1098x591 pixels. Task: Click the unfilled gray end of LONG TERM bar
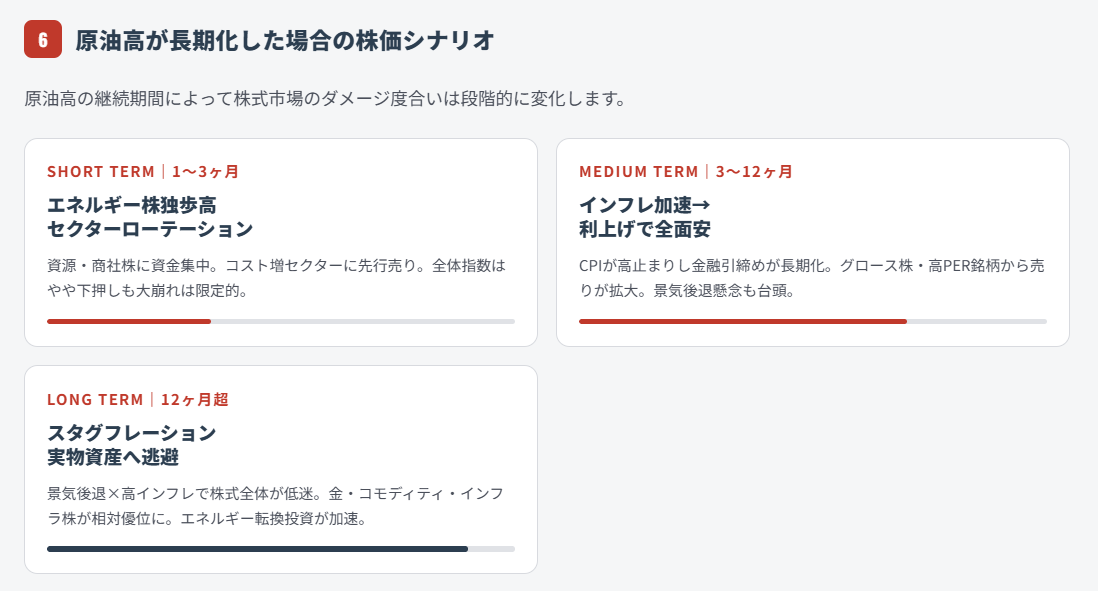tap(491, 549)
